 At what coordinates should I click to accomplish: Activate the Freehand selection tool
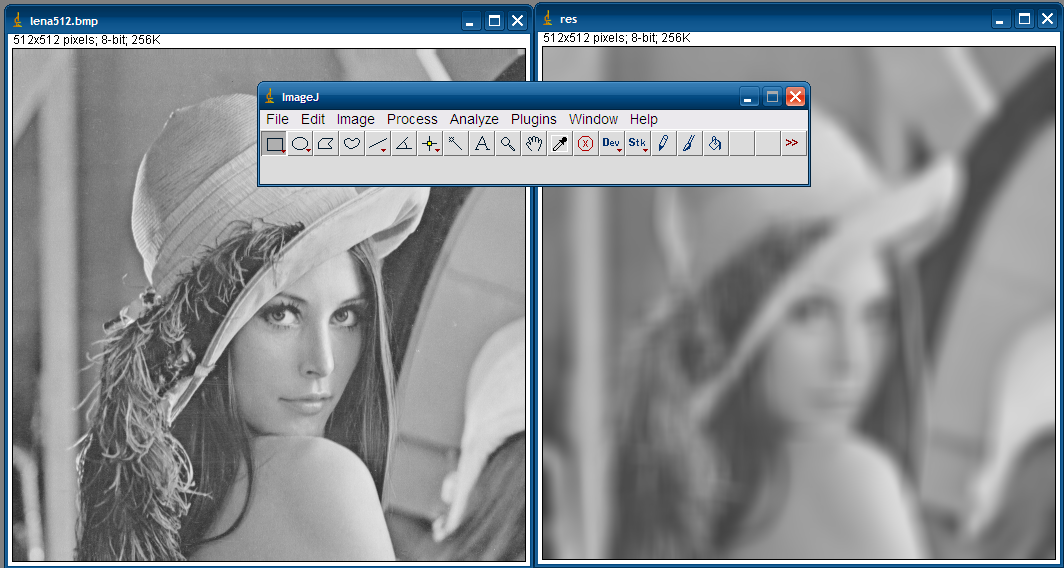pyautogui.click(x=352, y=144)
